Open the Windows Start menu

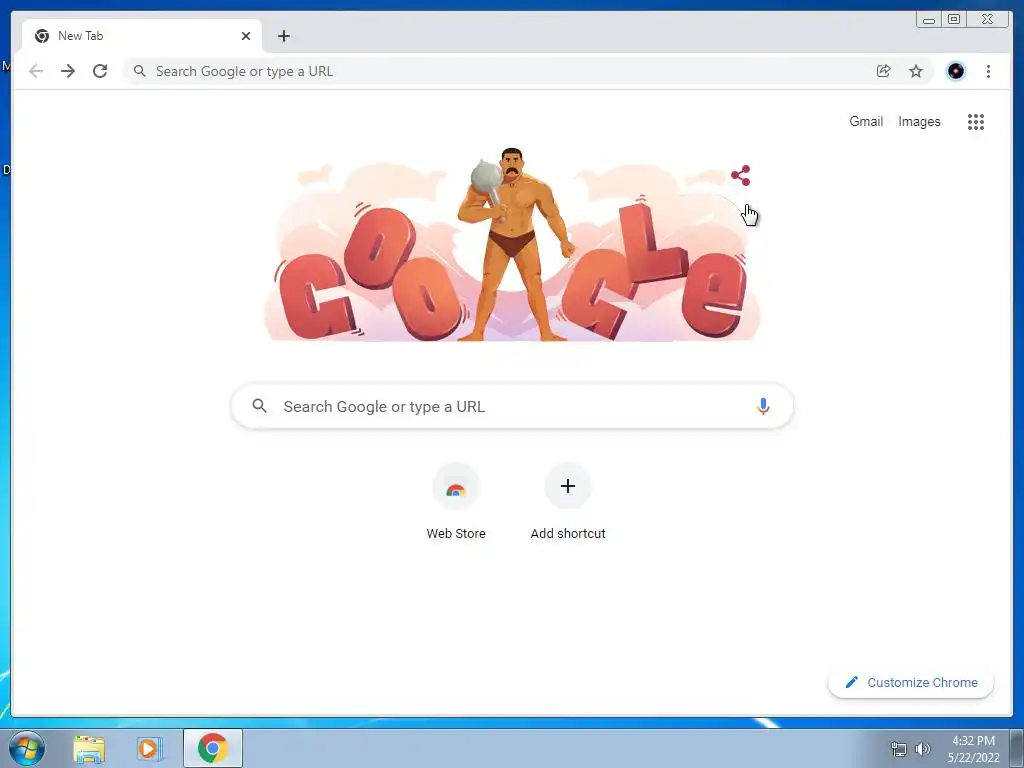tap(26, 748)
